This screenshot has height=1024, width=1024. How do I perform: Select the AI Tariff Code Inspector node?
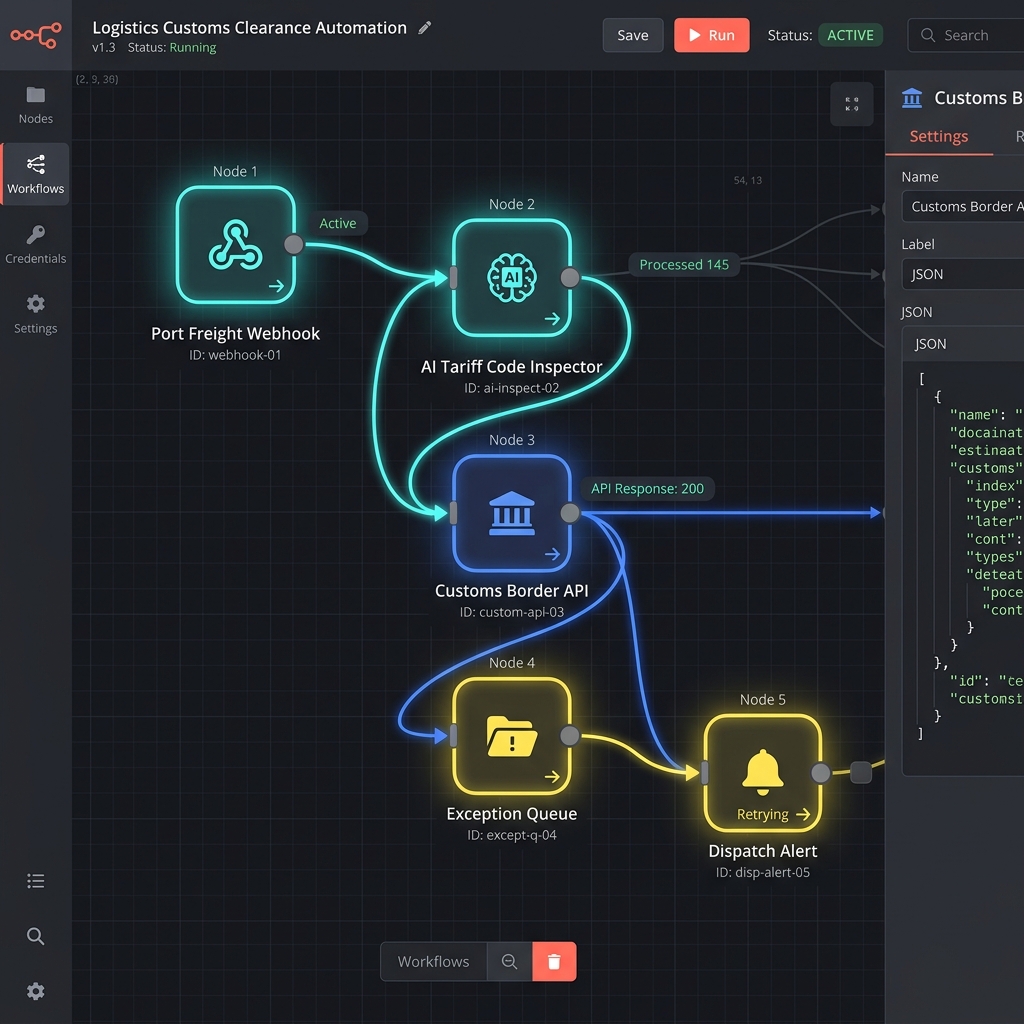512,278
